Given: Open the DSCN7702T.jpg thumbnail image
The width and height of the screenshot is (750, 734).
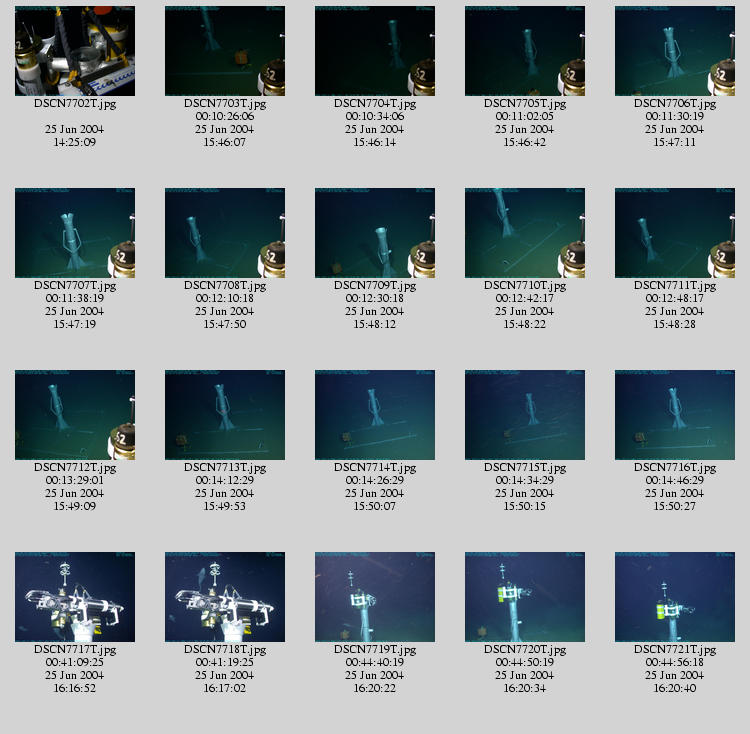Looking at the screenshot, I should [75, 51].
